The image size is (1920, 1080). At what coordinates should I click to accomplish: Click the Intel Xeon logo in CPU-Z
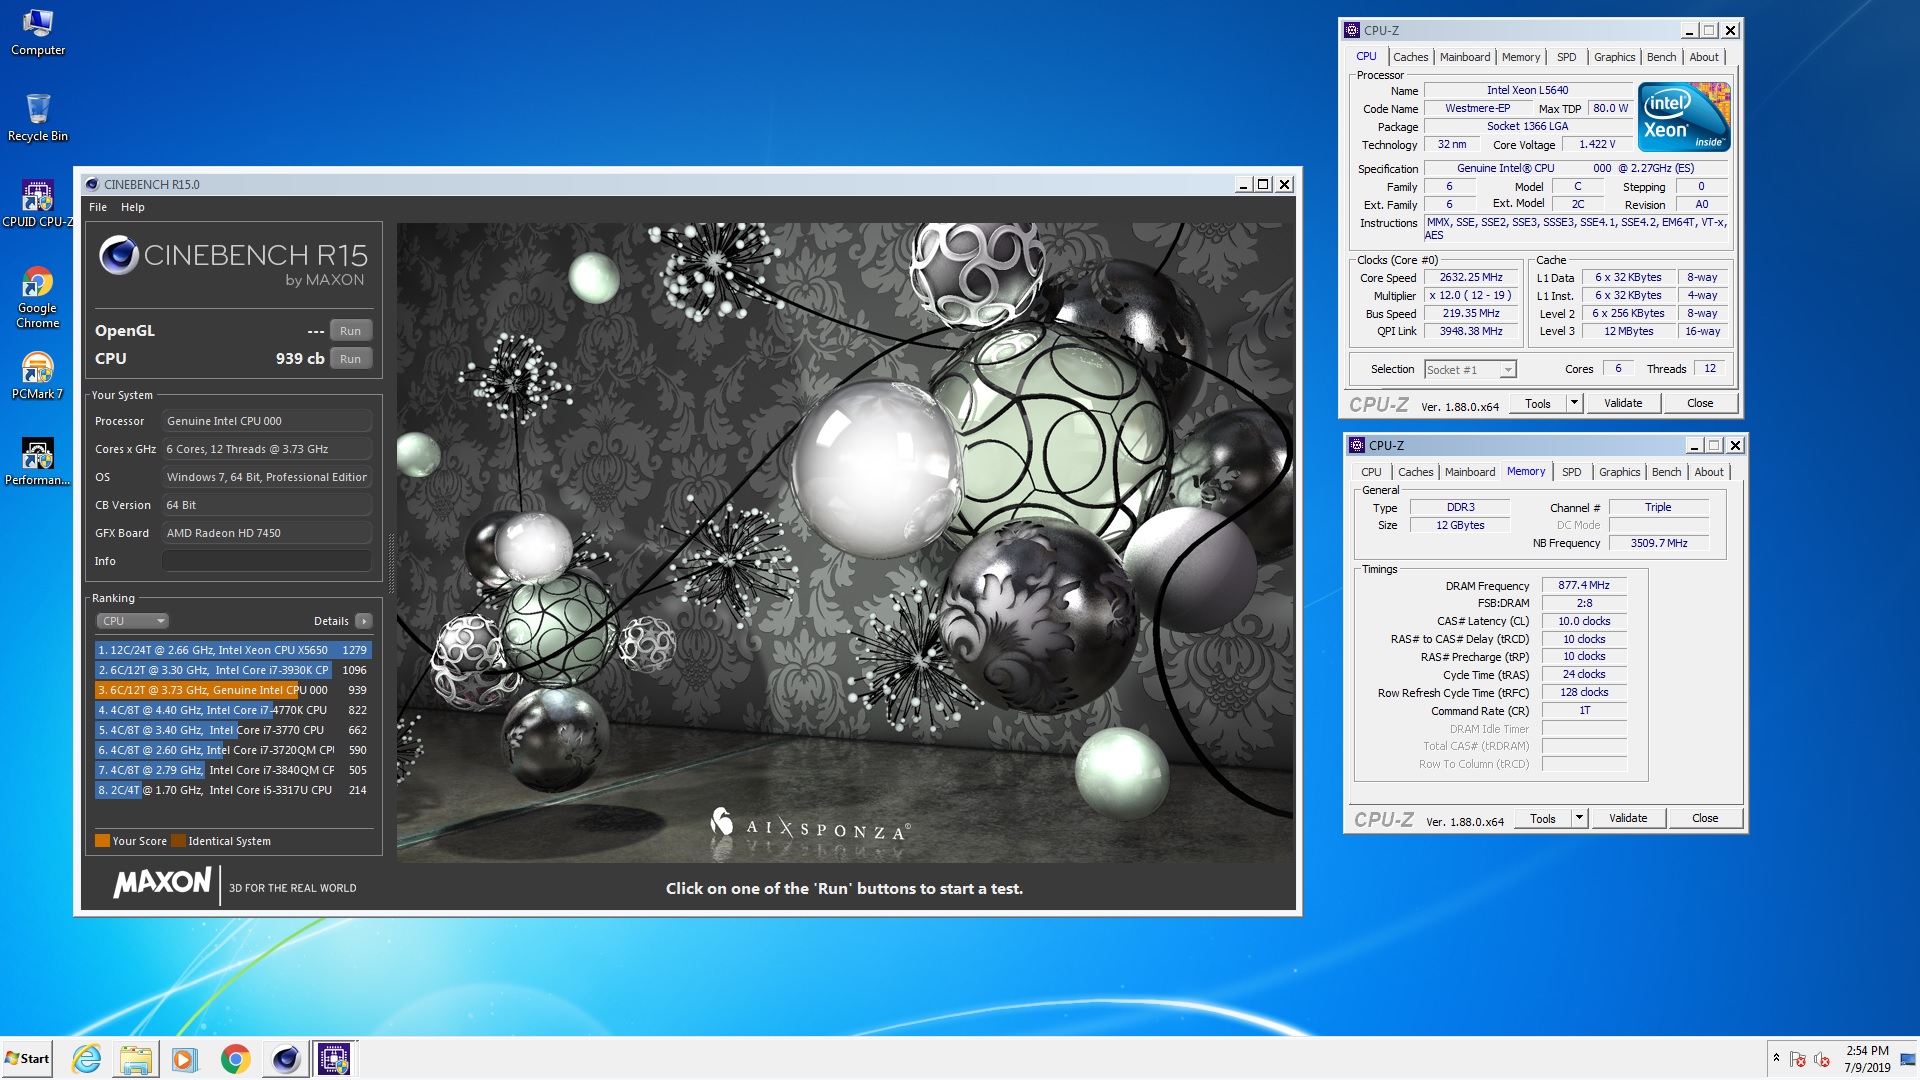tap(1685, 118)
